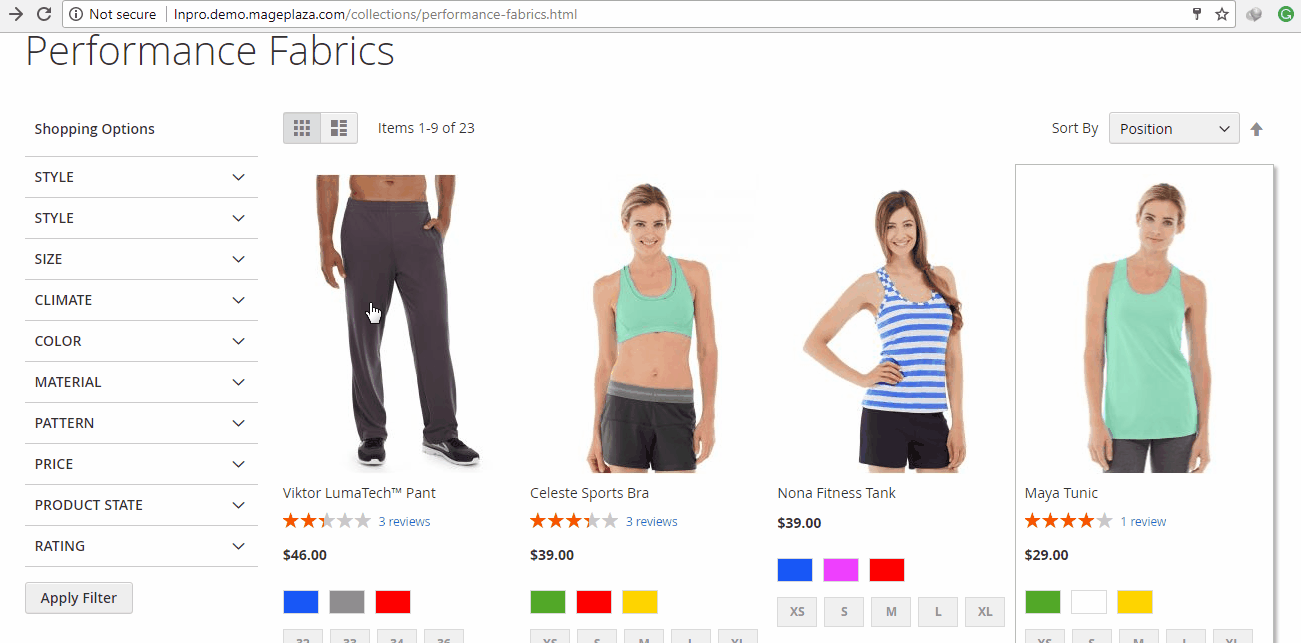Switch to grid view mode

[x=302, y=128]
